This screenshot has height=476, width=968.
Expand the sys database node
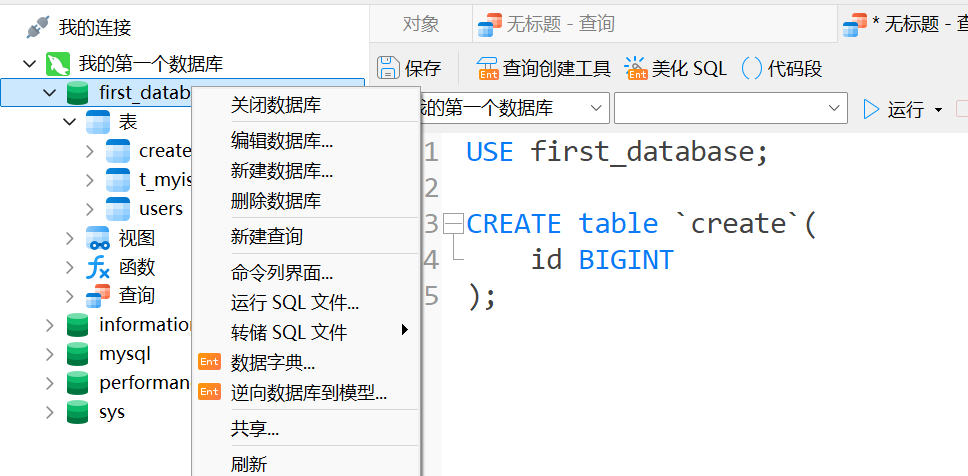point(50,412)
